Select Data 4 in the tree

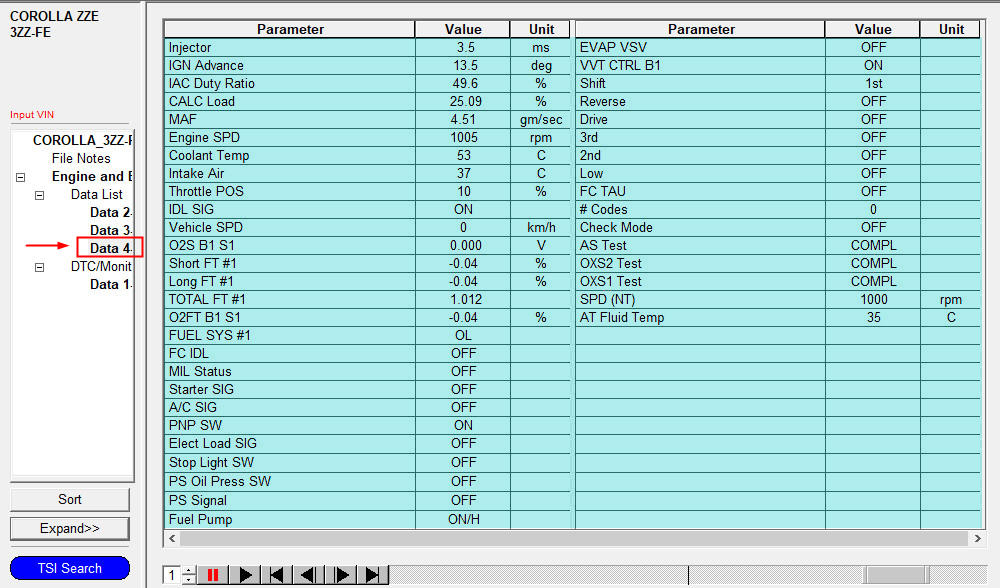point(110,248)
